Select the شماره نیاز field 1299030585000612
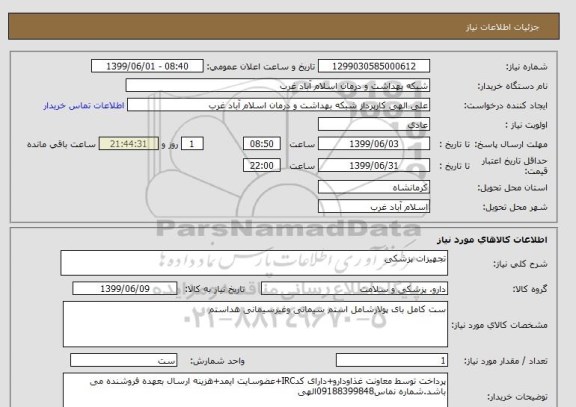The width and height of the screenshot is (576, 407). point(374,66)
